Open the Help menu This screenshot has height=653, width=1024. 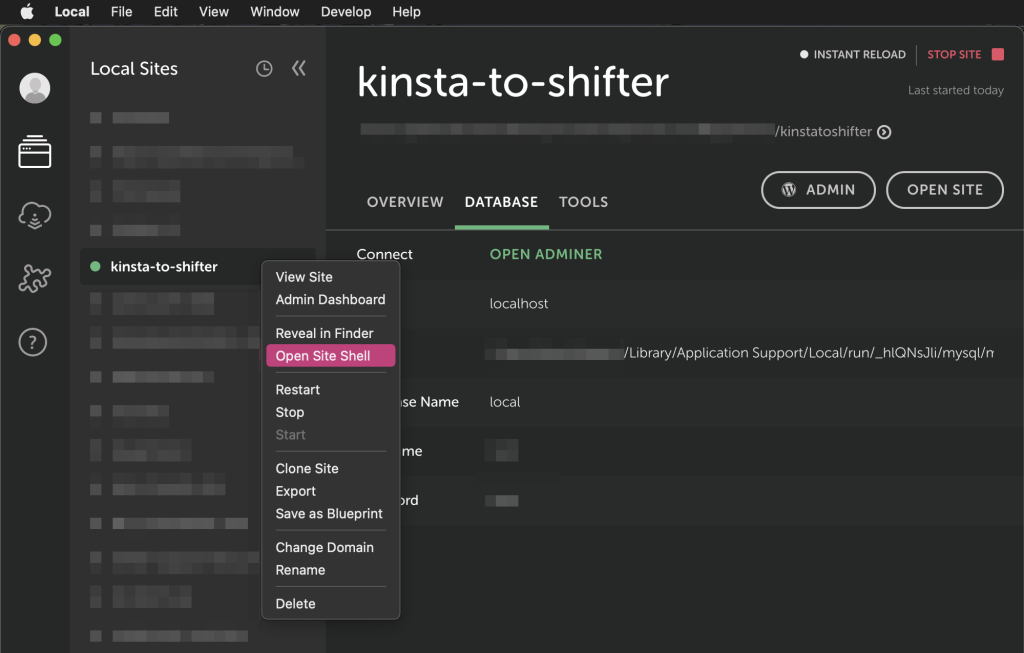tap(406, 12)
